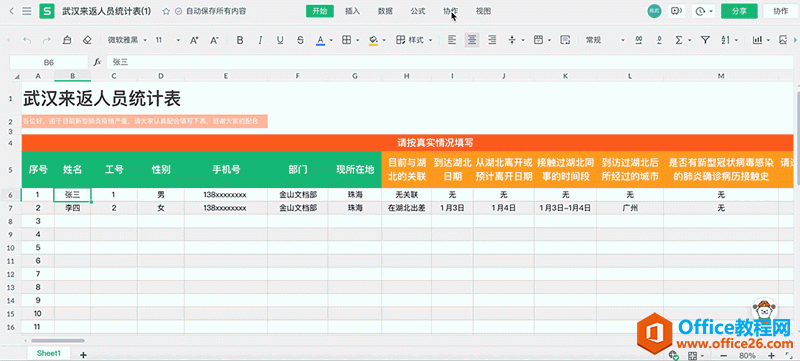Expand the 常规 number format dropdown
The image size is (800, 361).
pos(605,40)
